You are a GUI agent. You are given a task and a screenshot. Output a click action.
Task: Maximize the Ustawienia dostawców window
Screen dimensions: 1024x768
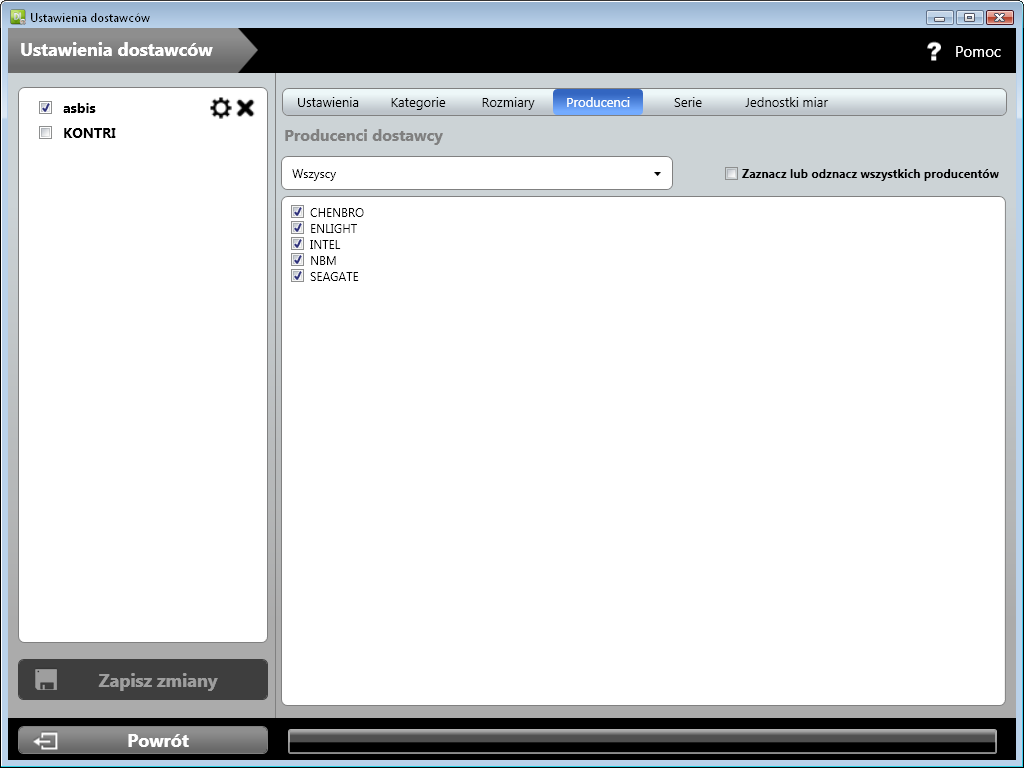point(969,18)
